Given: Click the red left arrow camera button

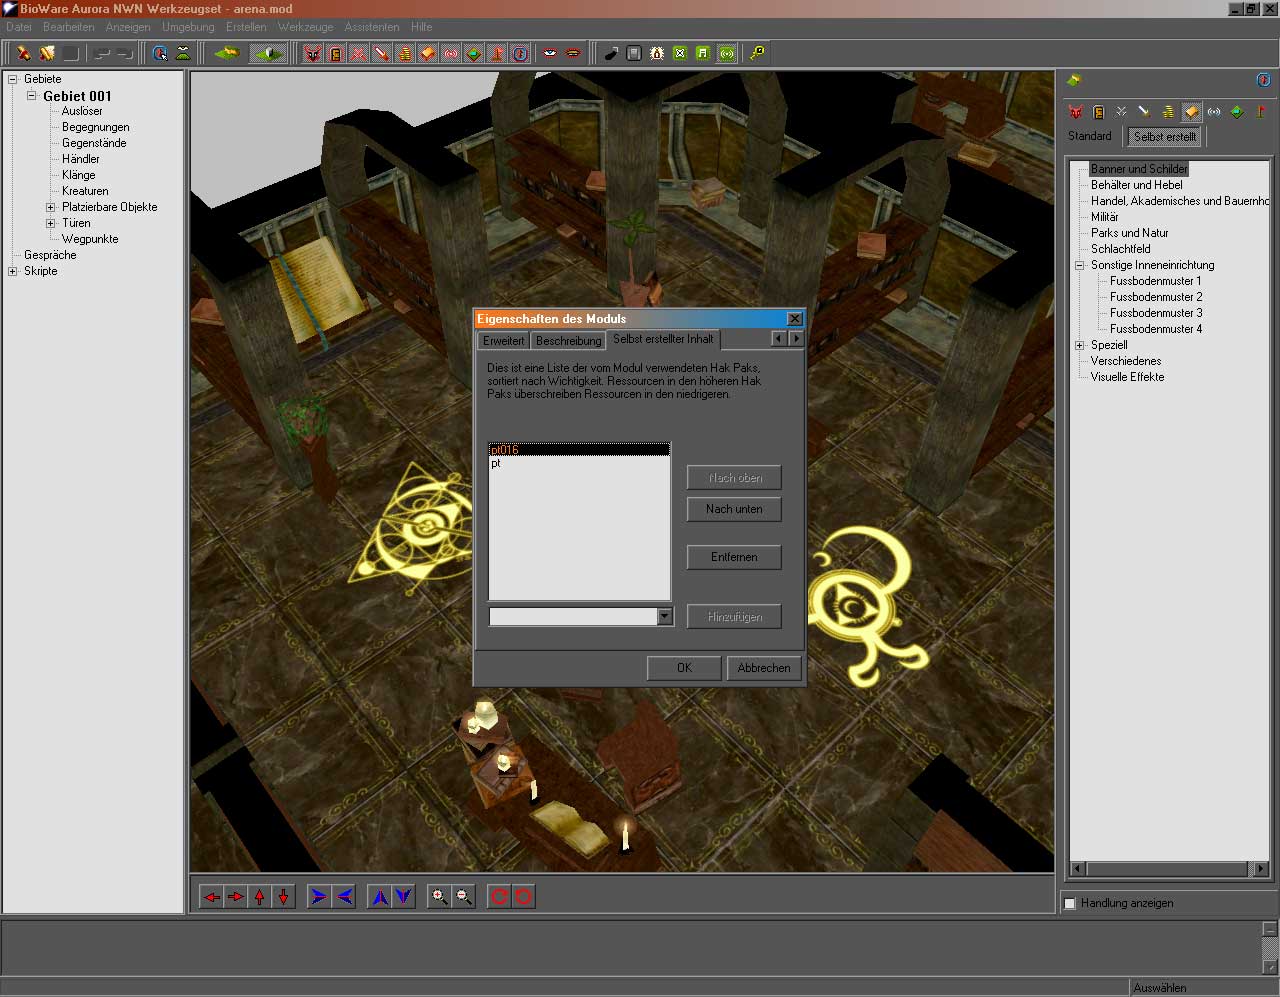Looking at the screenshot, I should 212,897.
